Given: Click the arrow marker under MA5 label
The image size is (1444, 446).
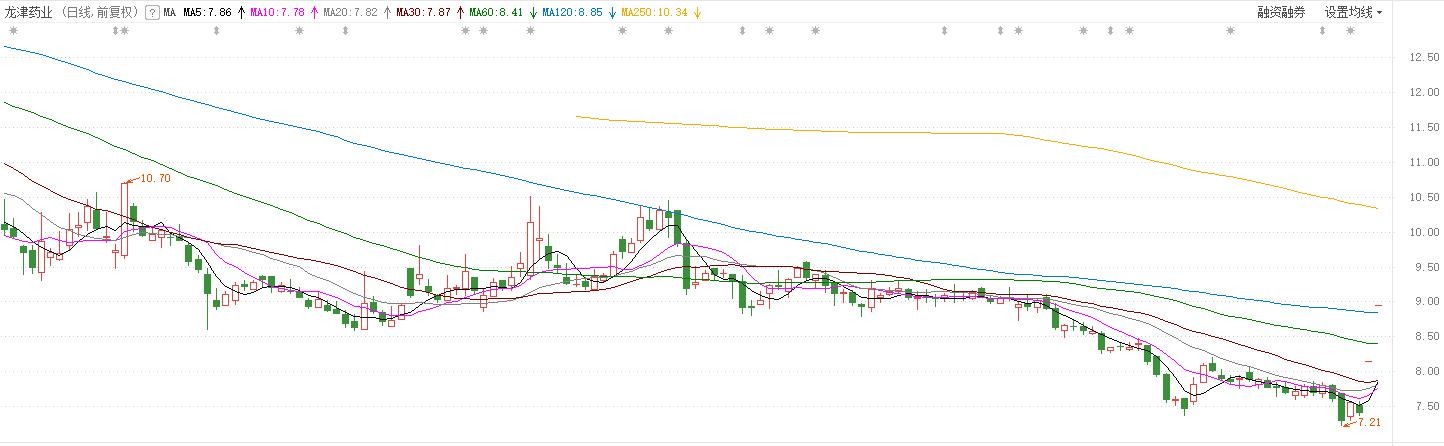Looking at the screenshot, I should click(x=217, y=31).
